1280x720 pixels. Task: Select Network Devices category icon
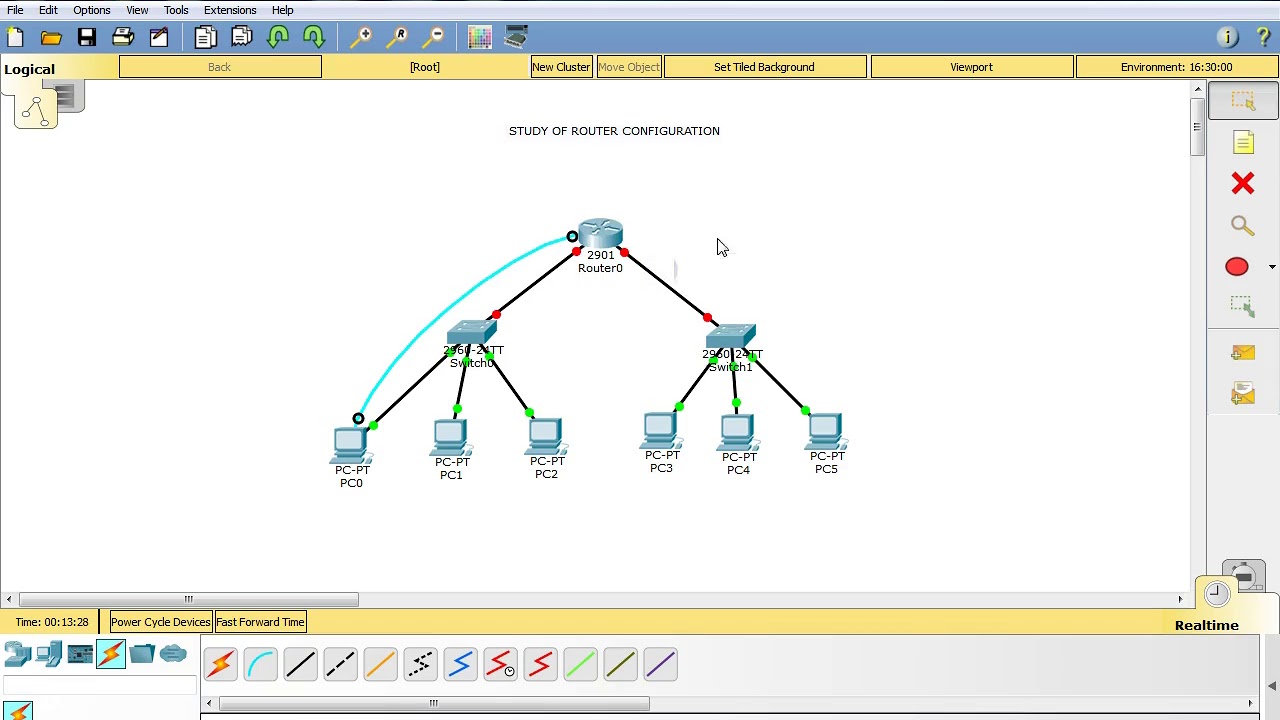(x=18, y=654)
